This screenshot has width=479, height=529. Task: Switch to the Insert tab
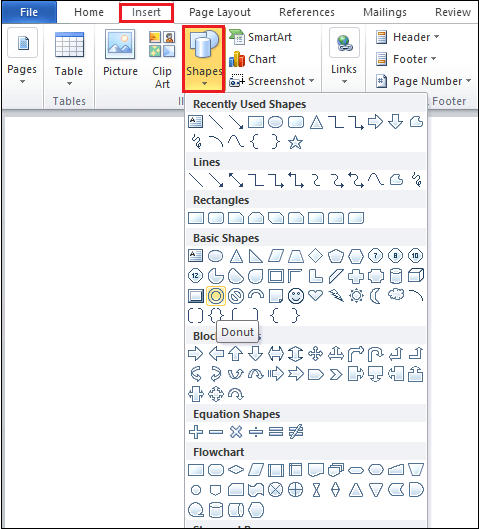146,12
